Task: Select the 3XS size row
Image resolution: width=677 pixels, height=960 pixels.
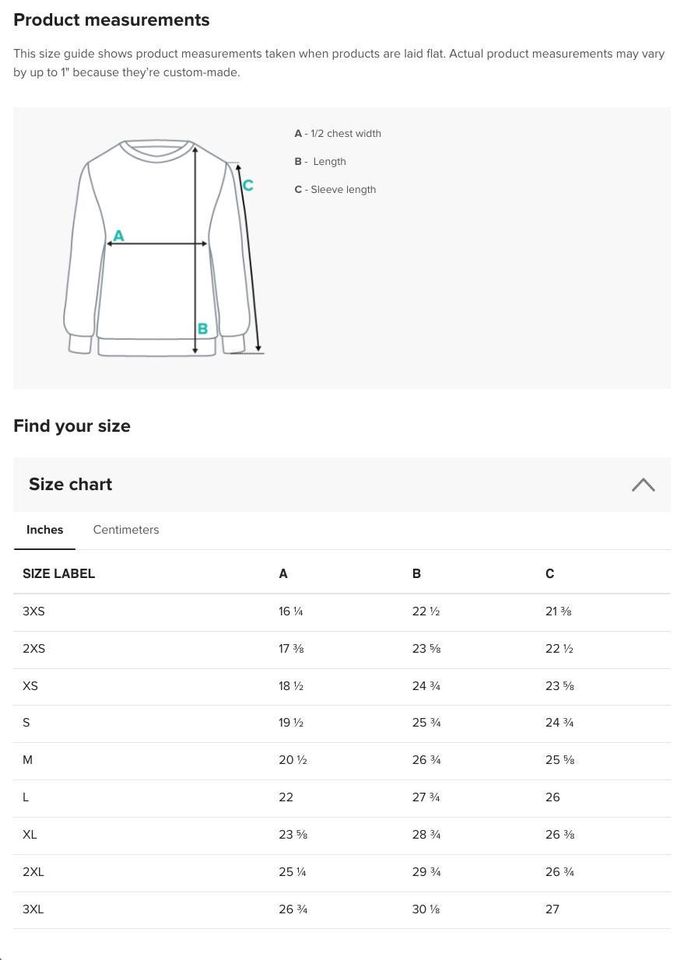Action: tap(34, 611)
